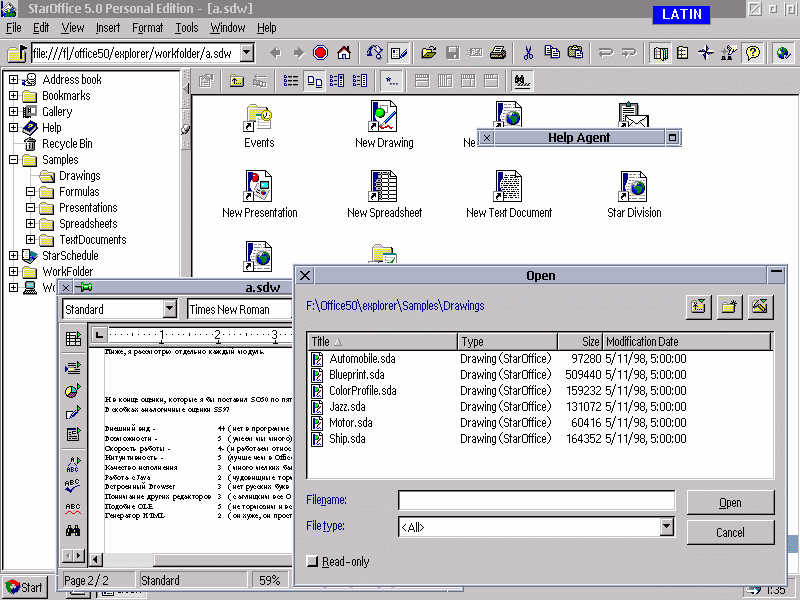800x600 pixels.
Task: Click the a.sdw horizontal scrollbar left arrow
Action: pos(95,560)
